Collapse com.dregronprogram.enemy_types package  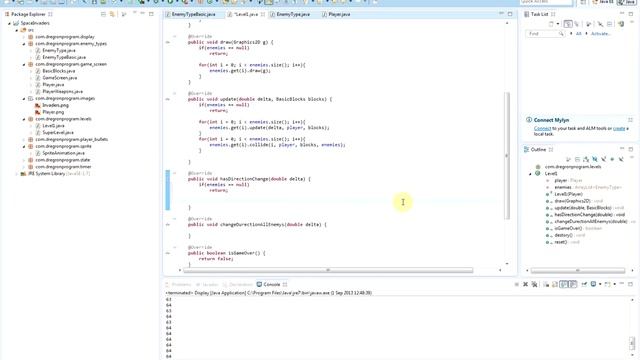pos(24,44)
